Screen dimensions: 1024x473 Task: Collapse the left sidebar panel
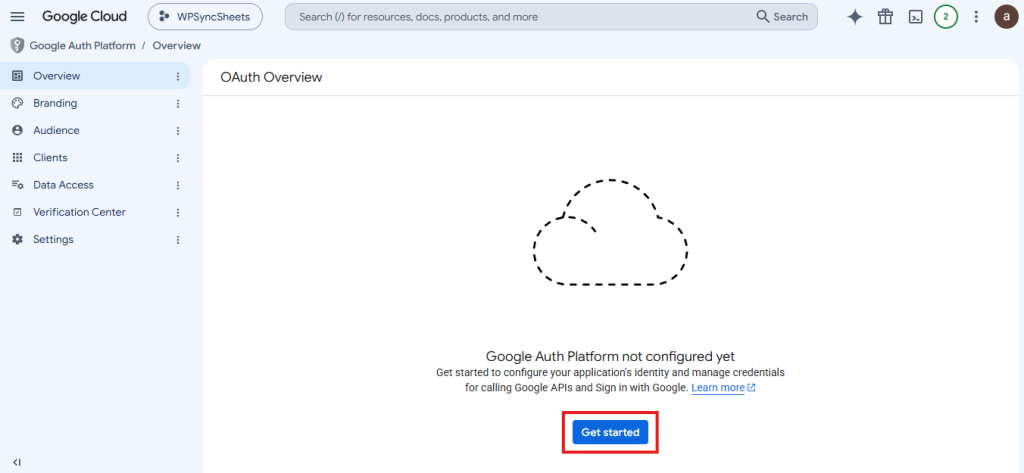[x=17, y=462]
